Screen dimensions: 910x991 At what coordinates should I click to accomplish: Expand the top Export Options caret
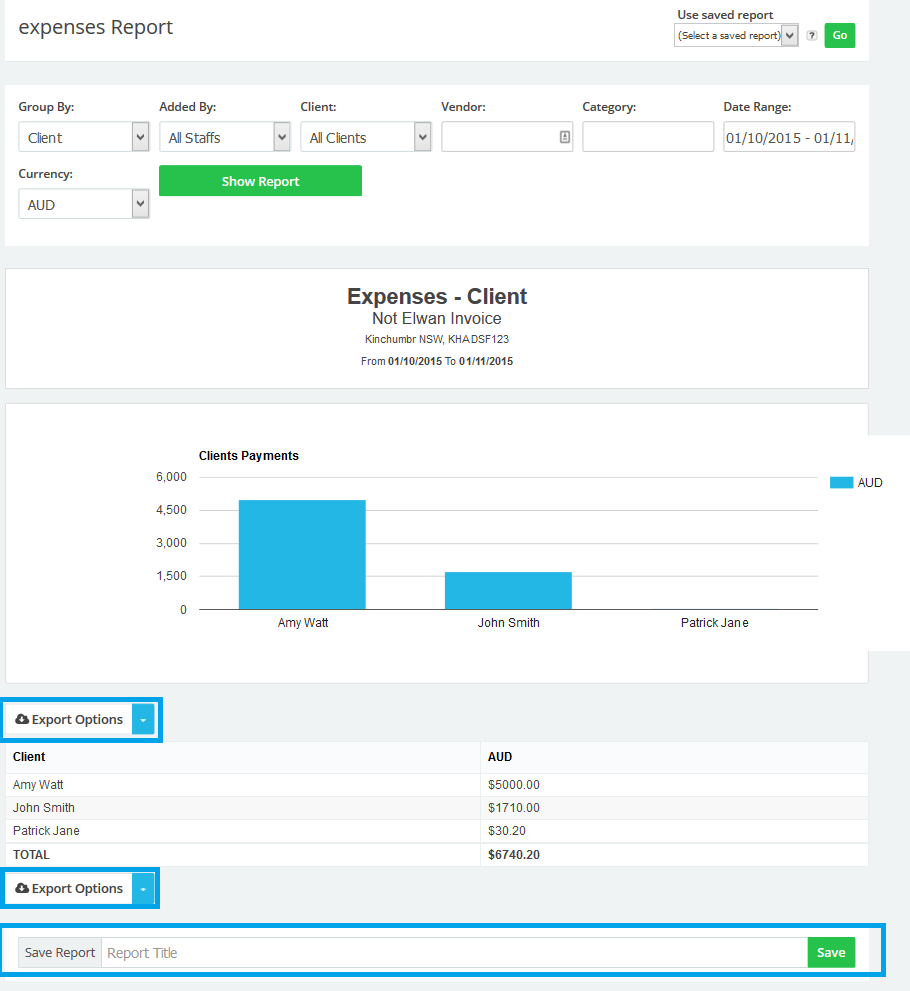coord(144,719)
